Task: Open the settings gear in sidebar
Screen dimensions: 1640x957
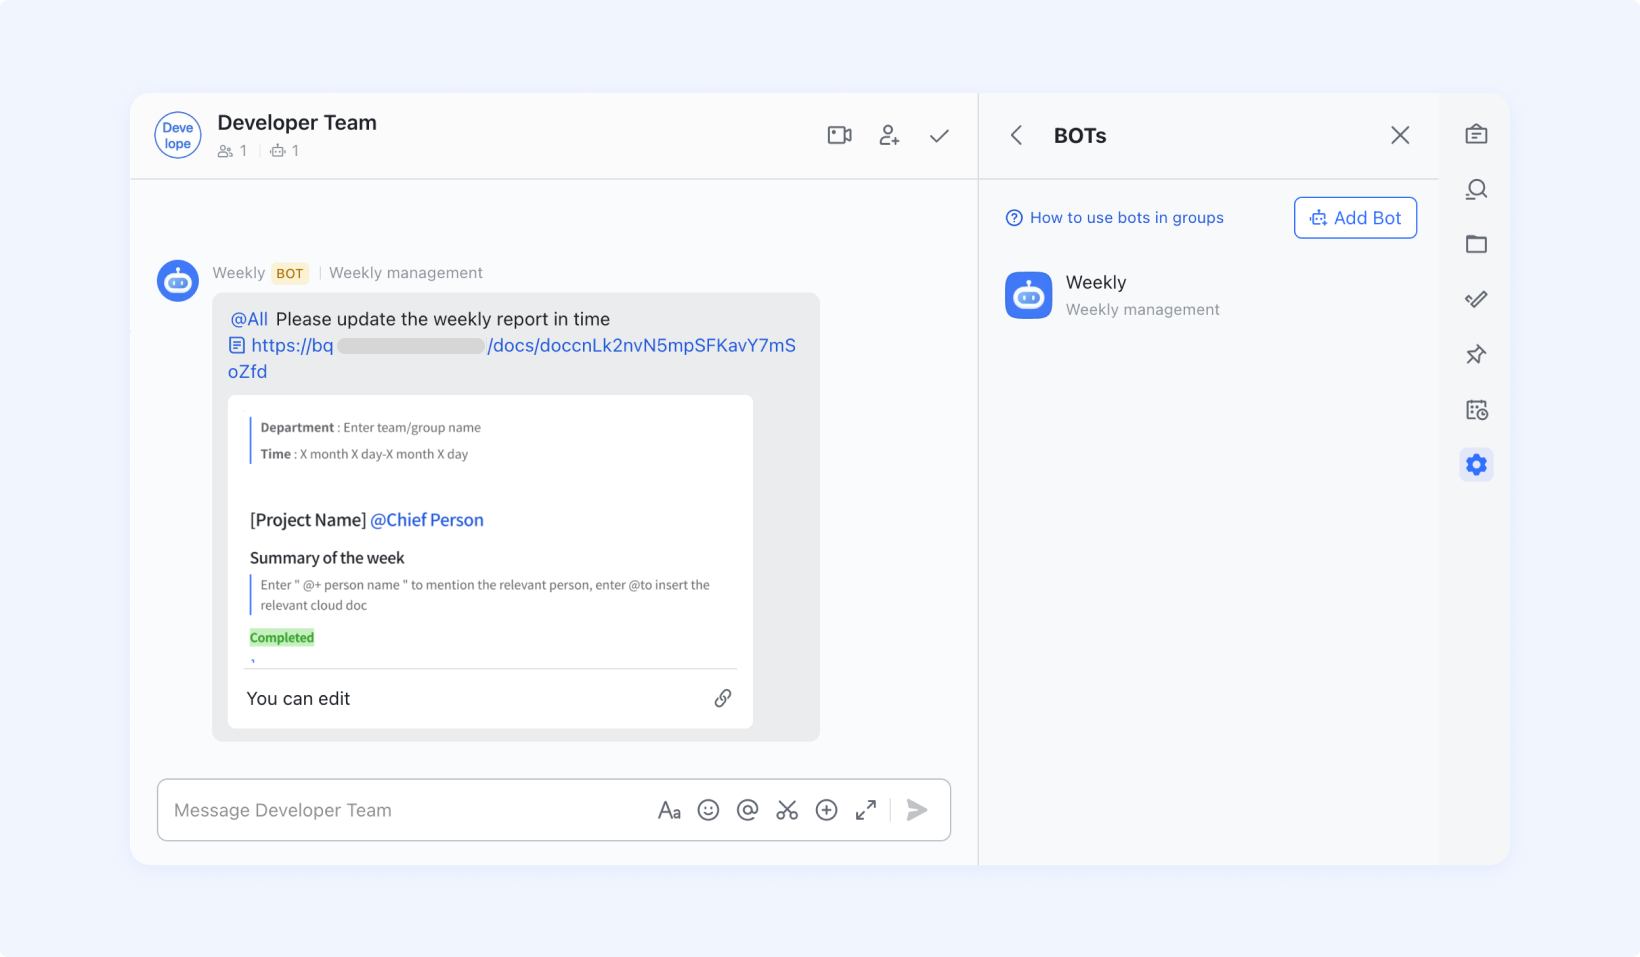Action: point(1476,464)
